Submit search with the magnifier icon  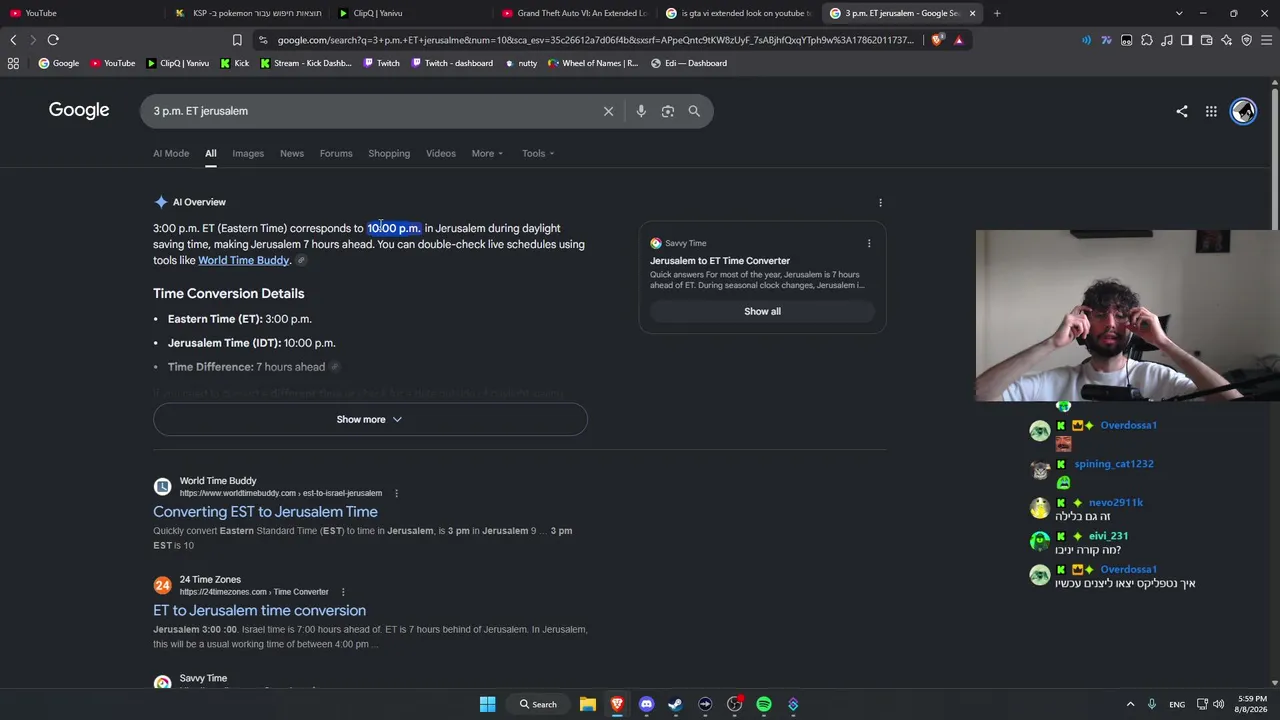coord(694,111)
